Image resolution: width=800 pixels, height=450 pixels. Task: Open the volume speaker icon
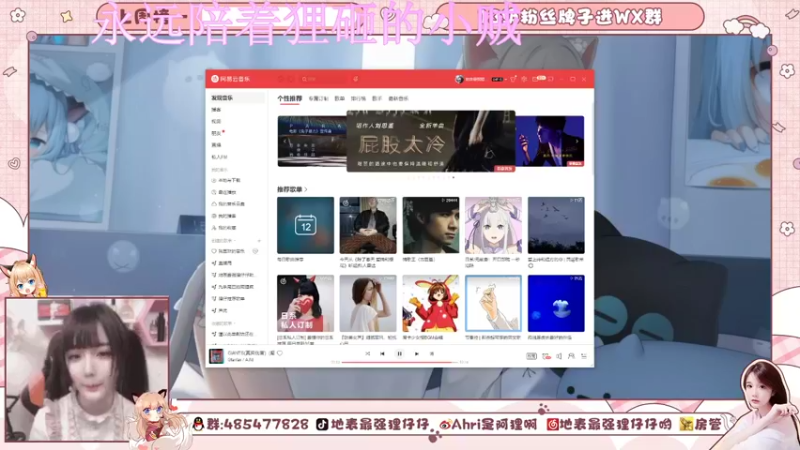[559, 356]
